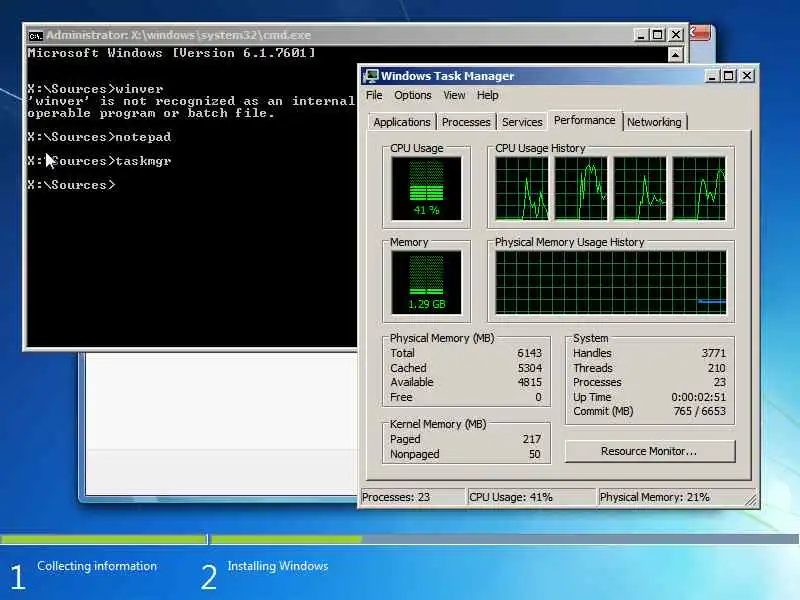Click the Physical Memory Usage History graph

tap(611, 282)
